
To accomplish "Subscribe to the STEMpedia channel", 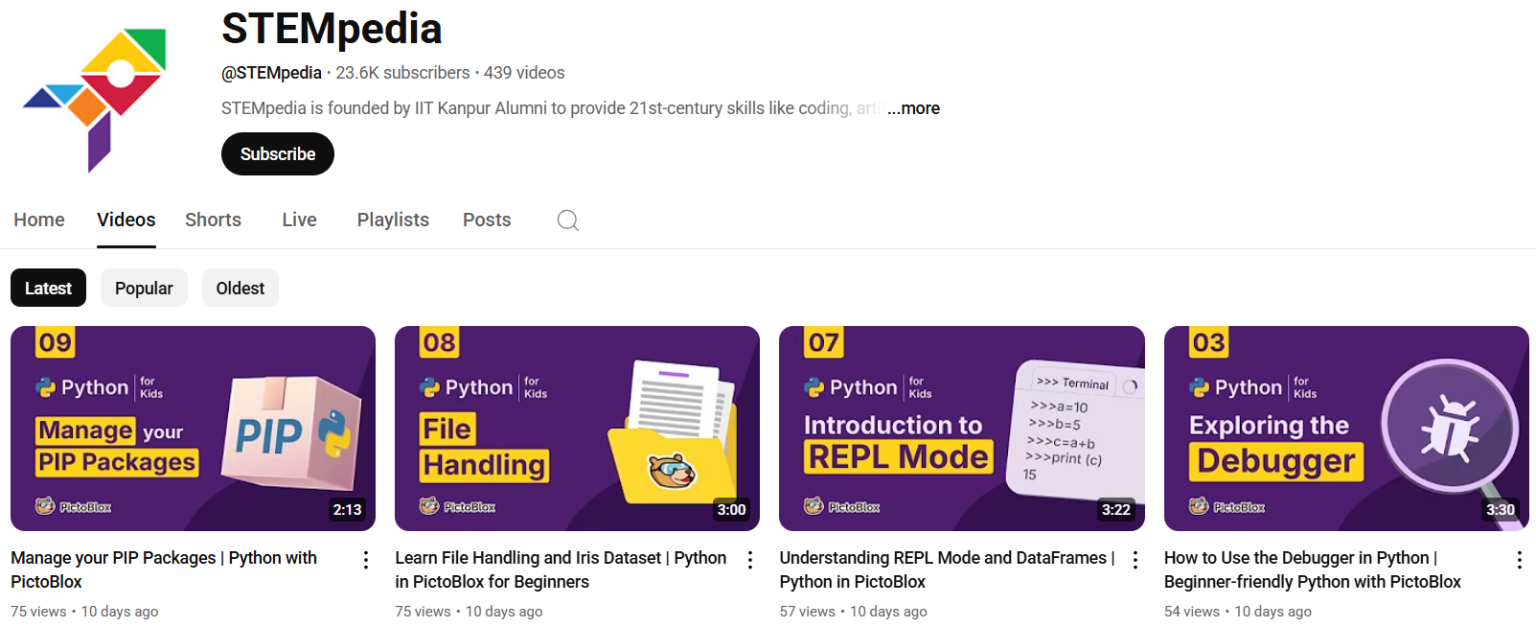I will [277, 154].
